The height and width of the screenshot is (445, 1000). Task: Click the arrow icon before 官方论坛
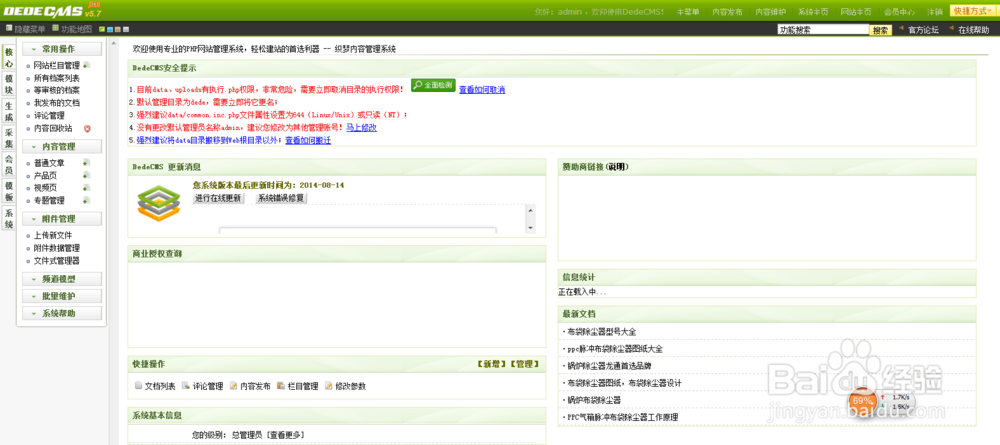point(902,29)
